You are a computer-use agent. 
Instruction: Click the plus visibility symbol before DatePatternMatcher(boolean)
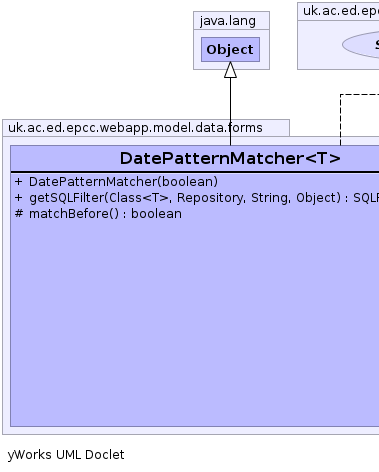point(19,182)
